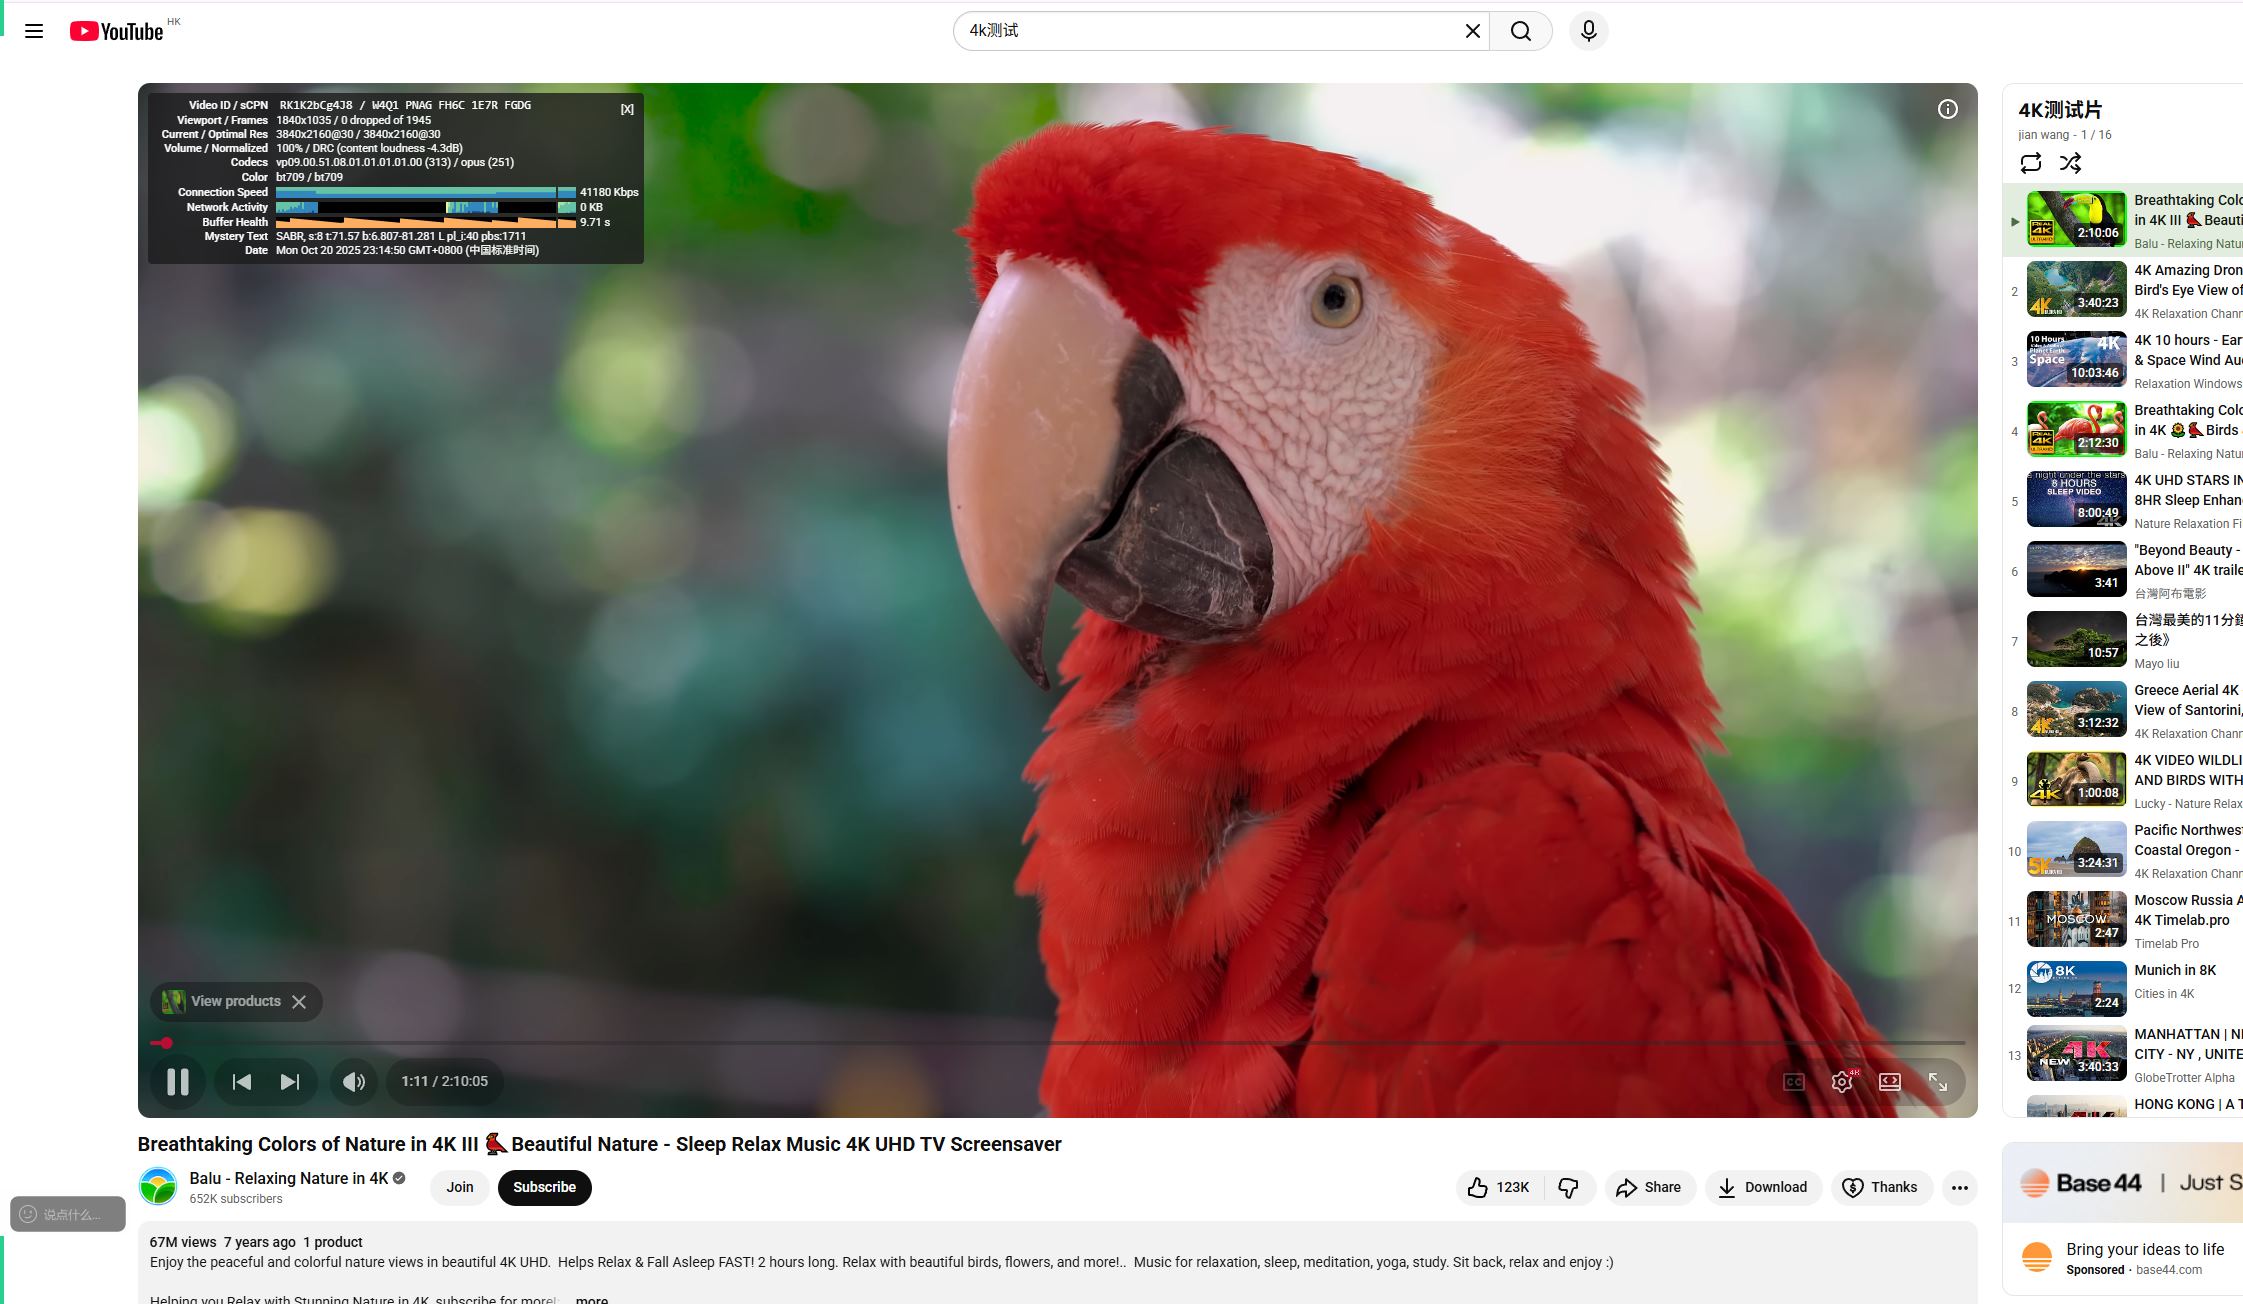
Task: Toggle playlist shuffle
Action: tap(2070, 163)
